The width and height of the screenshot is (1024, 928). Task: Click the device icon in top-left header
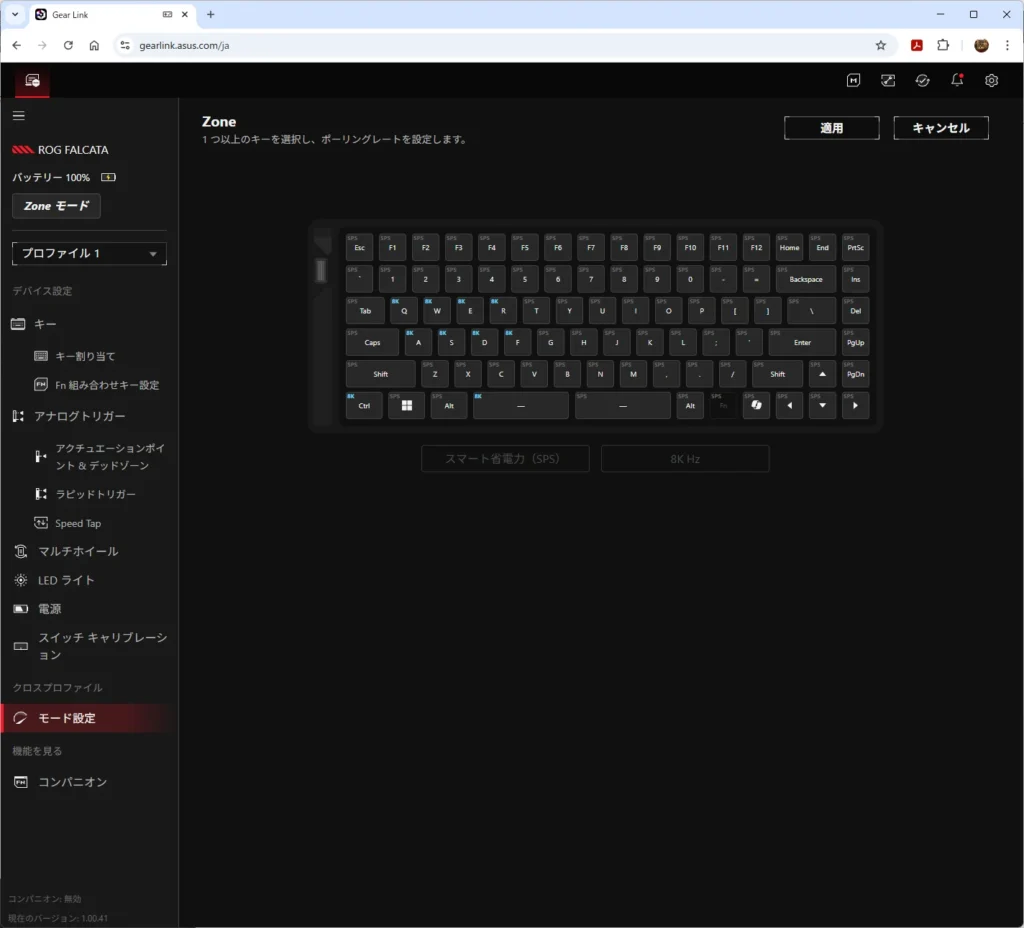[x=32, y=81]
